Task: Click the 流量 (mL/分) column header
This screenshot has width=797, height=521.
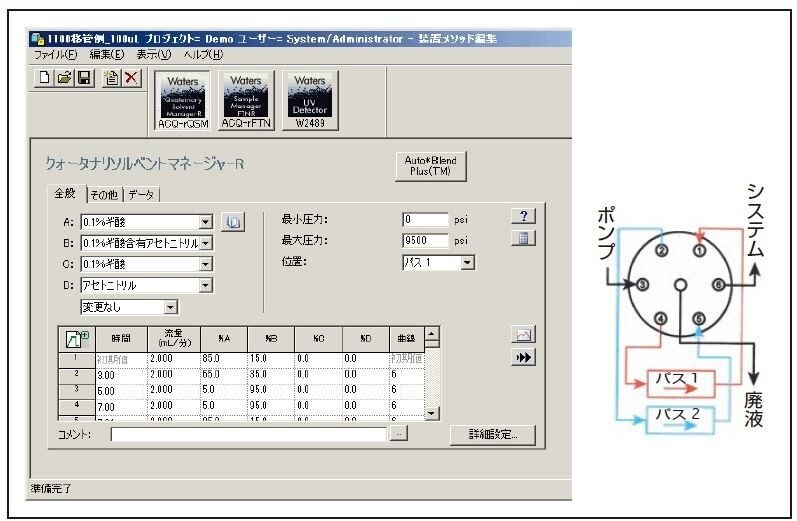Action: pos(174,339)
